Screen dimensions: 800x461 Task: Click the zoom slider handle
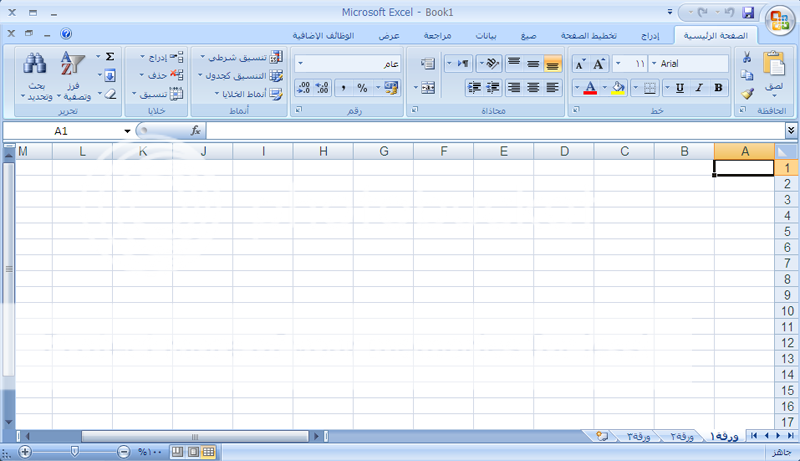tap(74, 452)
